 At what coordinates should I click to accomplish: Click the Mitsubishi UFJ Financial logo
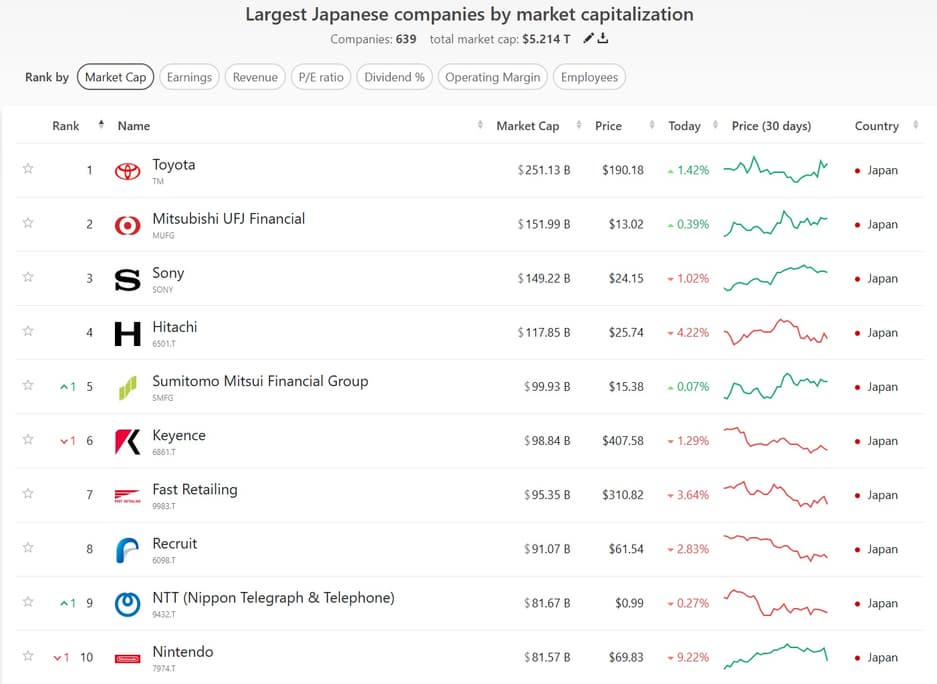128,226
